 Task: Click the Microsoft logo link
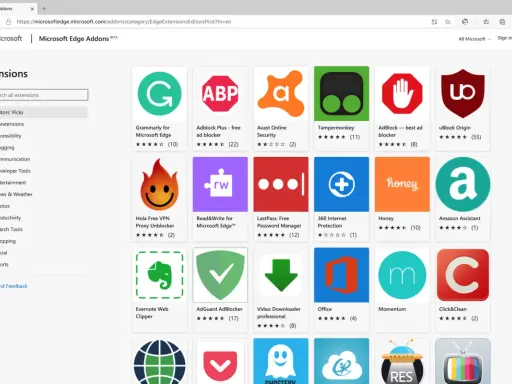coord(11,38)
